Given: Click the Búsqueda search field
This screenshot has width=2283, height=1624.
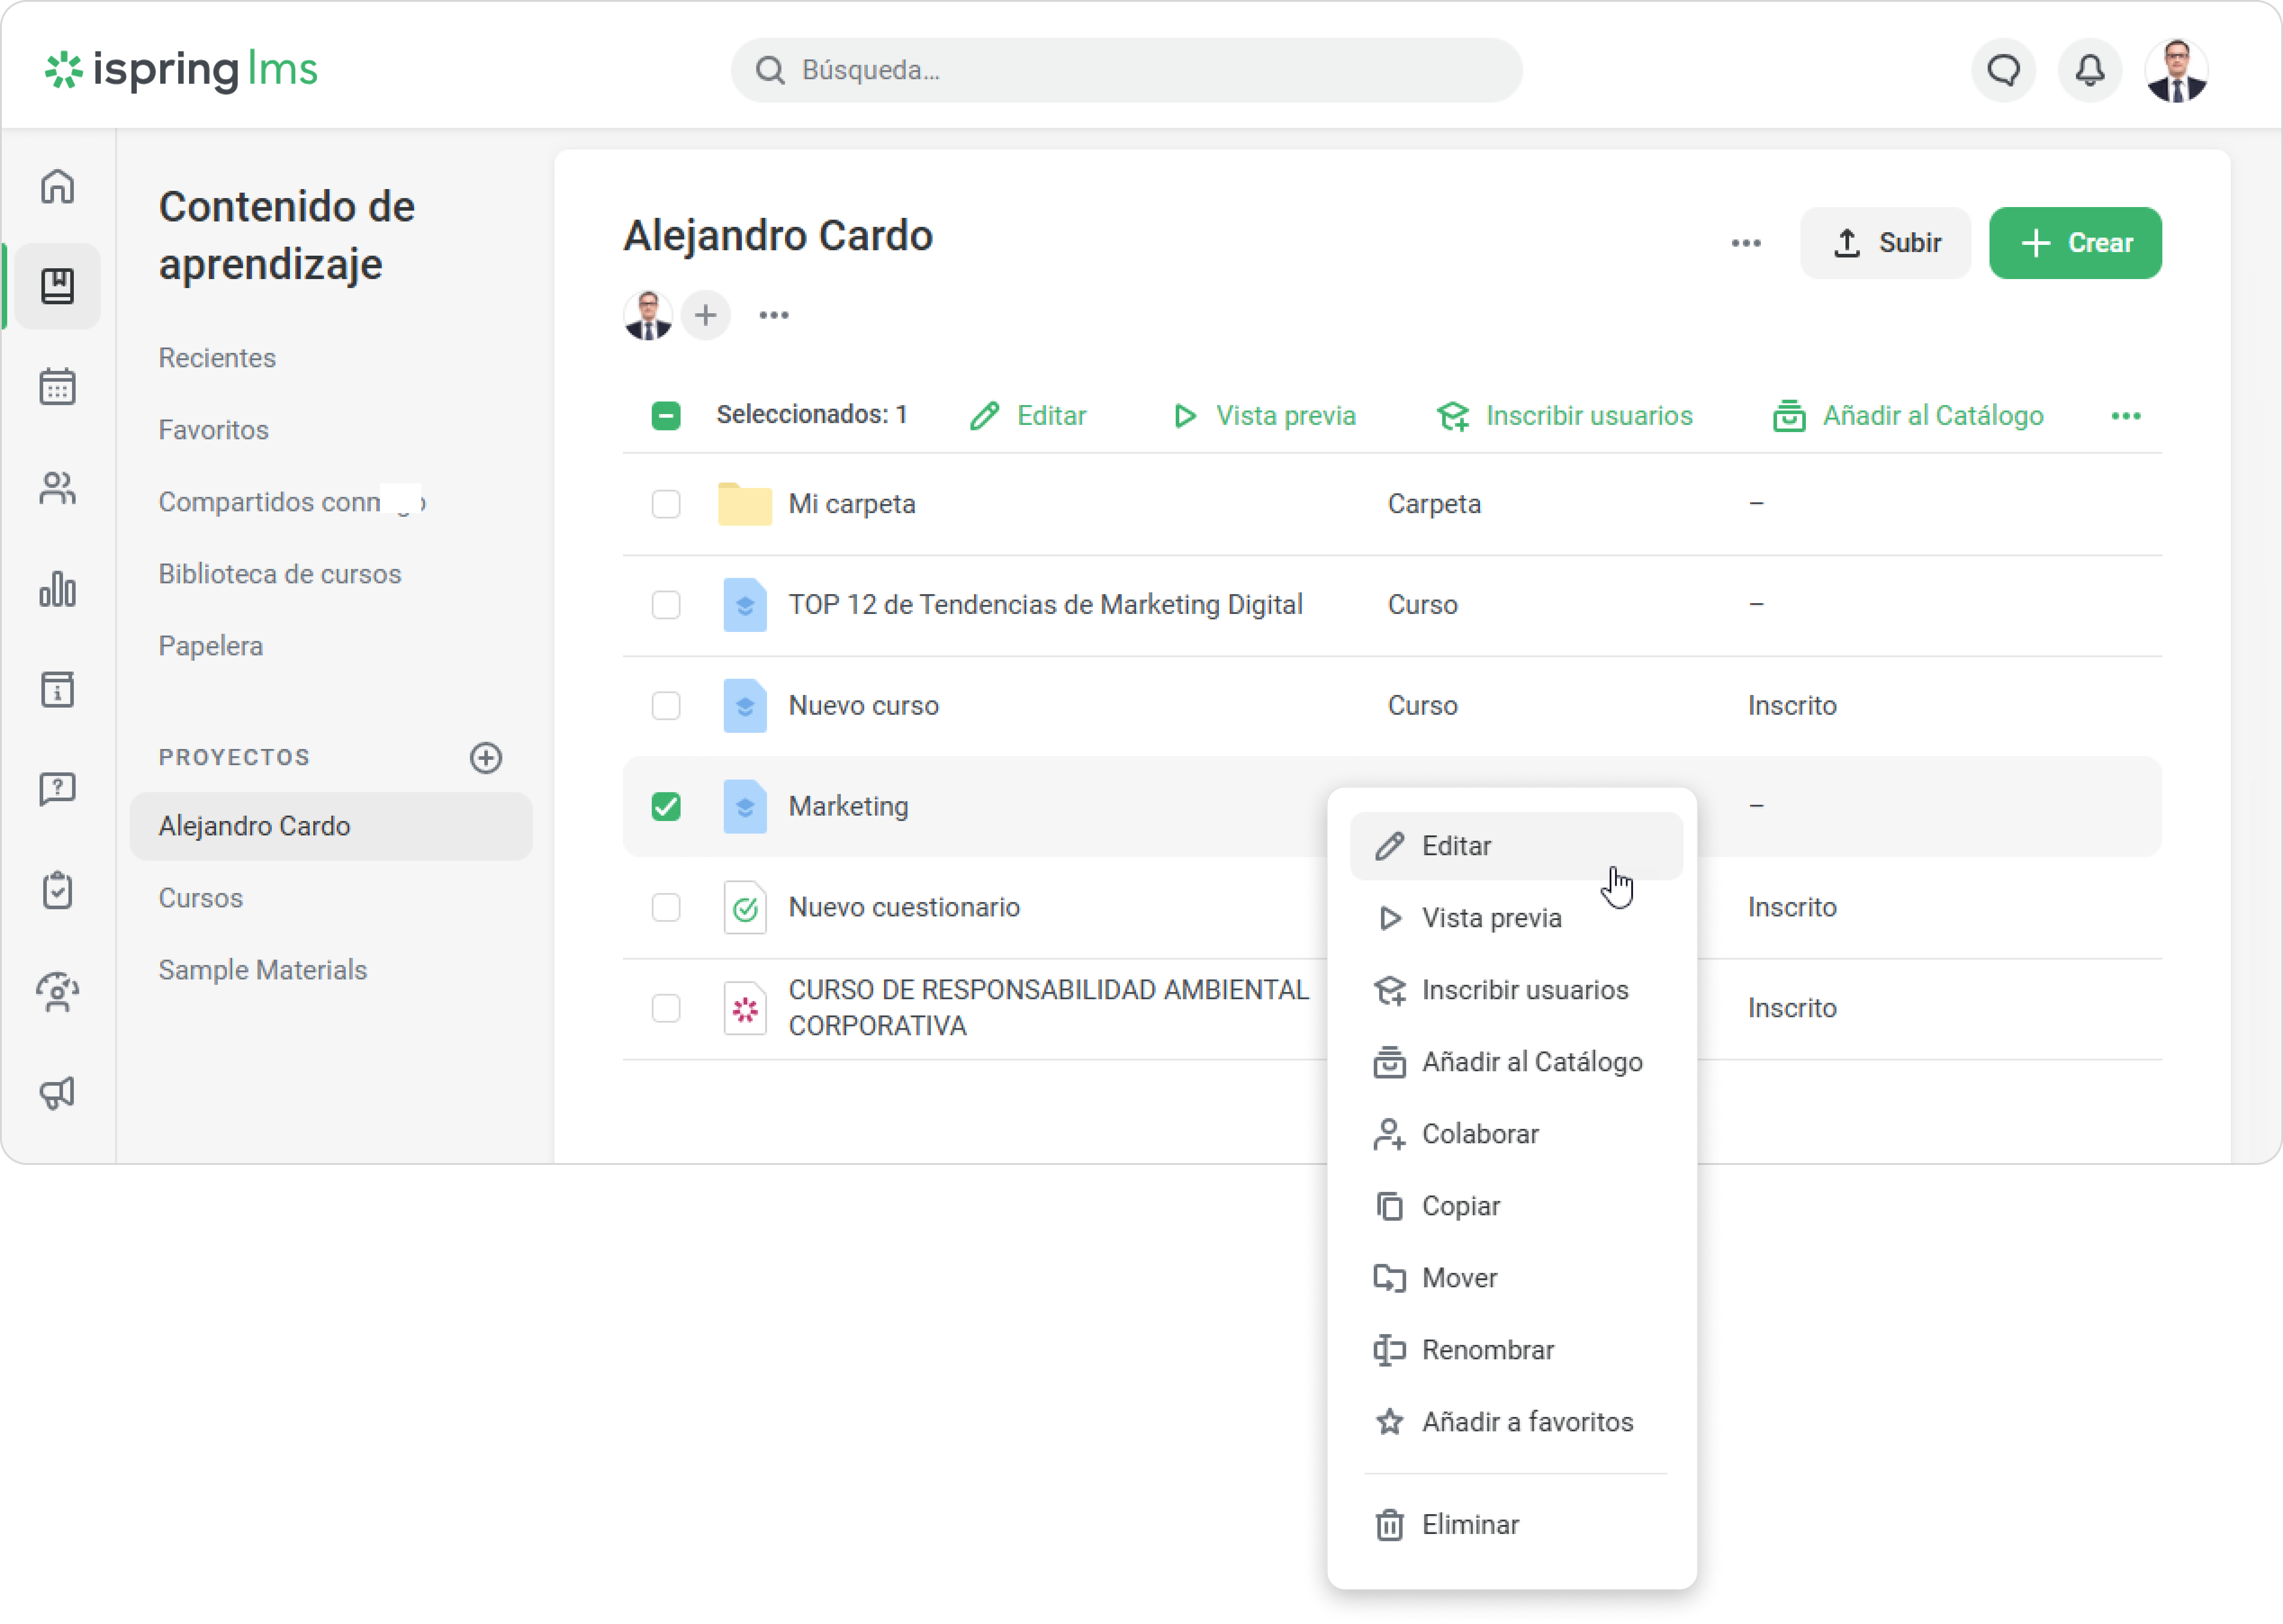Looking at the screenshot, I should [1126, 70].
